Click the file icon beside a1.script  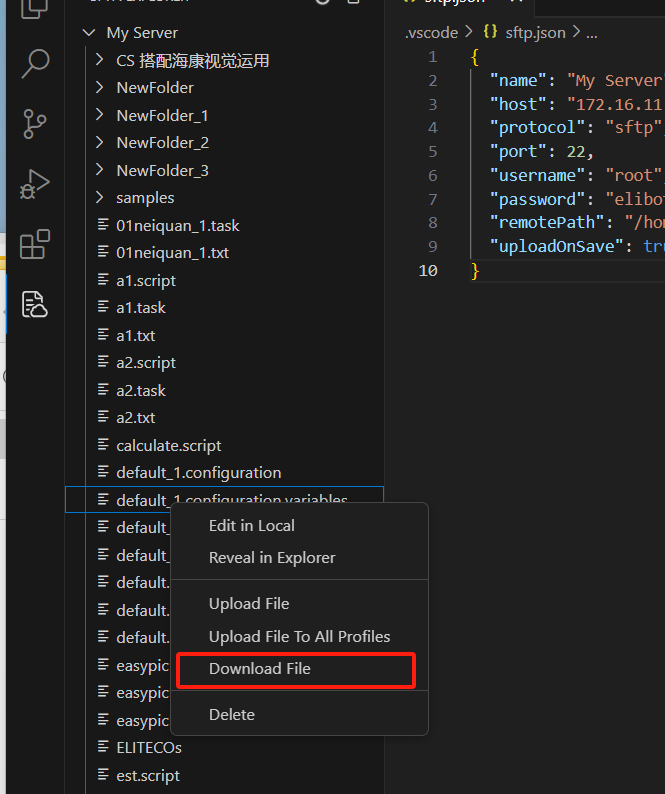click(103, 280)
